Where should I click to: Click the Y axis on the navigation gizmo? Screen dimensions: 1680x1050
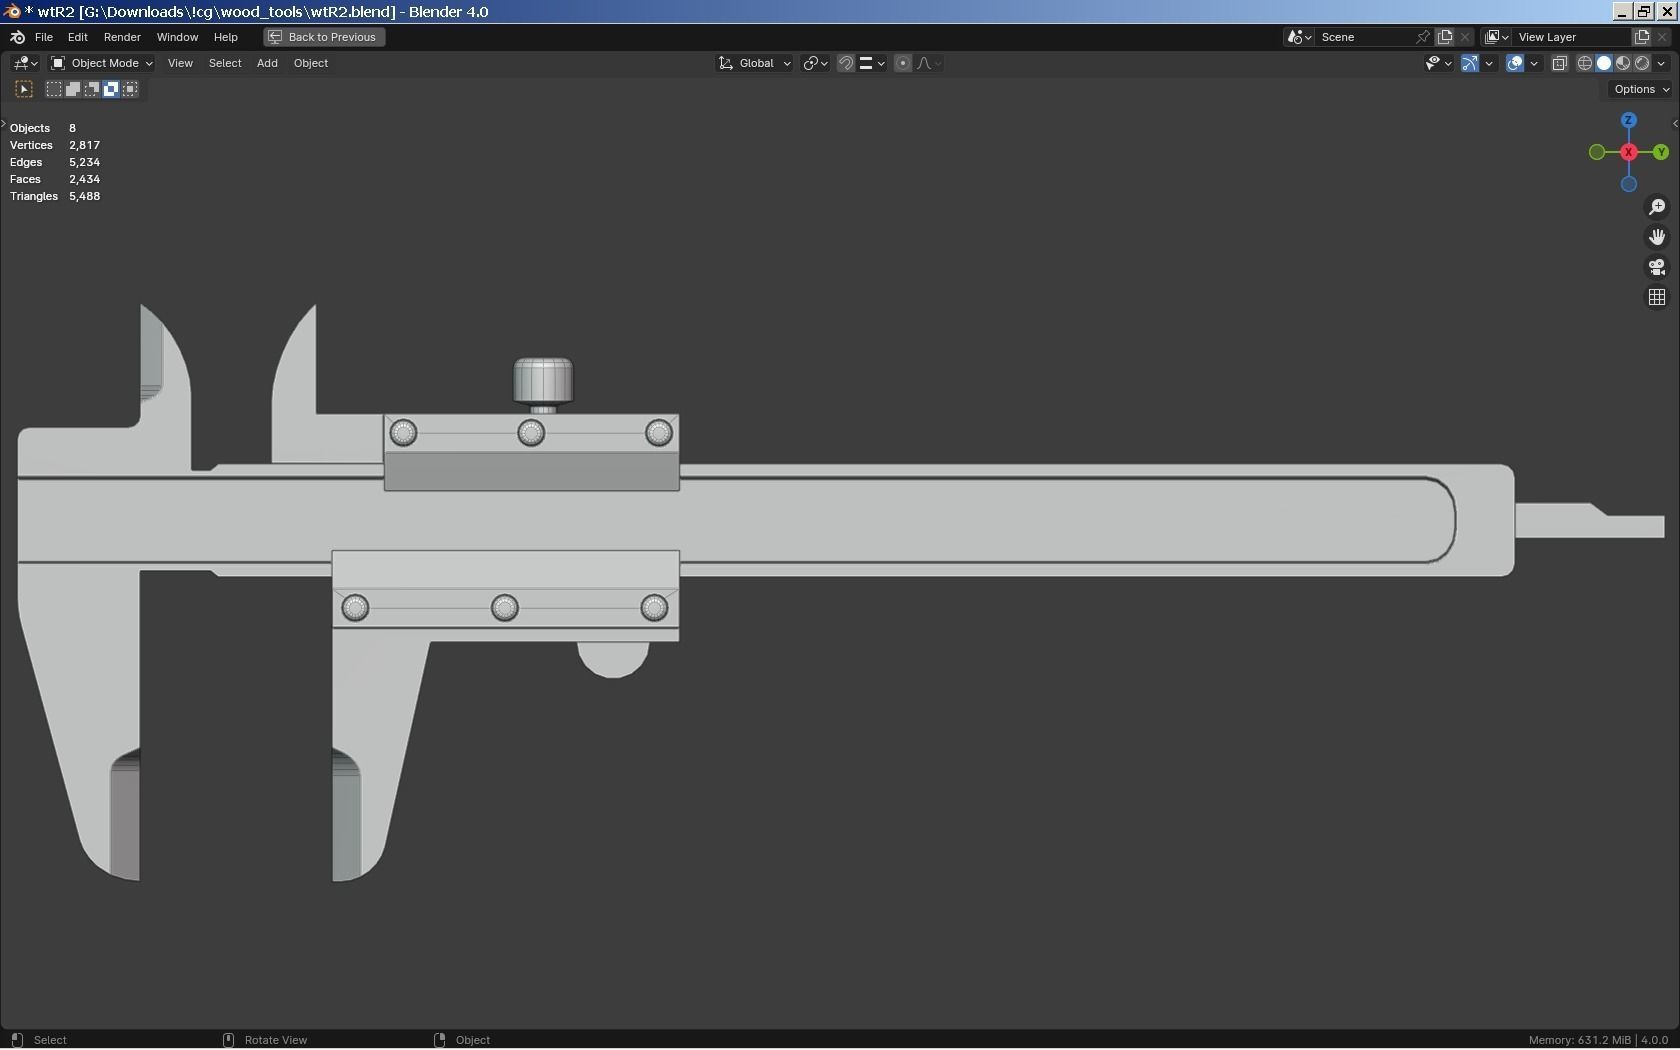1660,152
